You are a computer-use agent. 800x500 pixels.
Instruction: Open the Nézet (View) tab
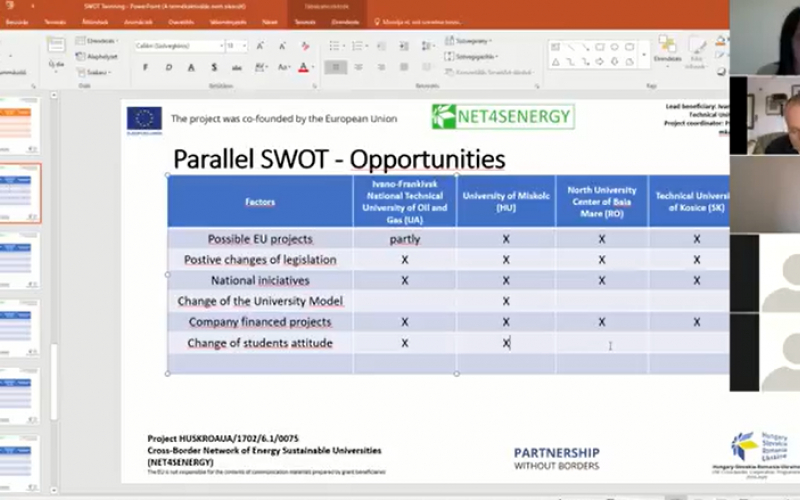point(270,22)
